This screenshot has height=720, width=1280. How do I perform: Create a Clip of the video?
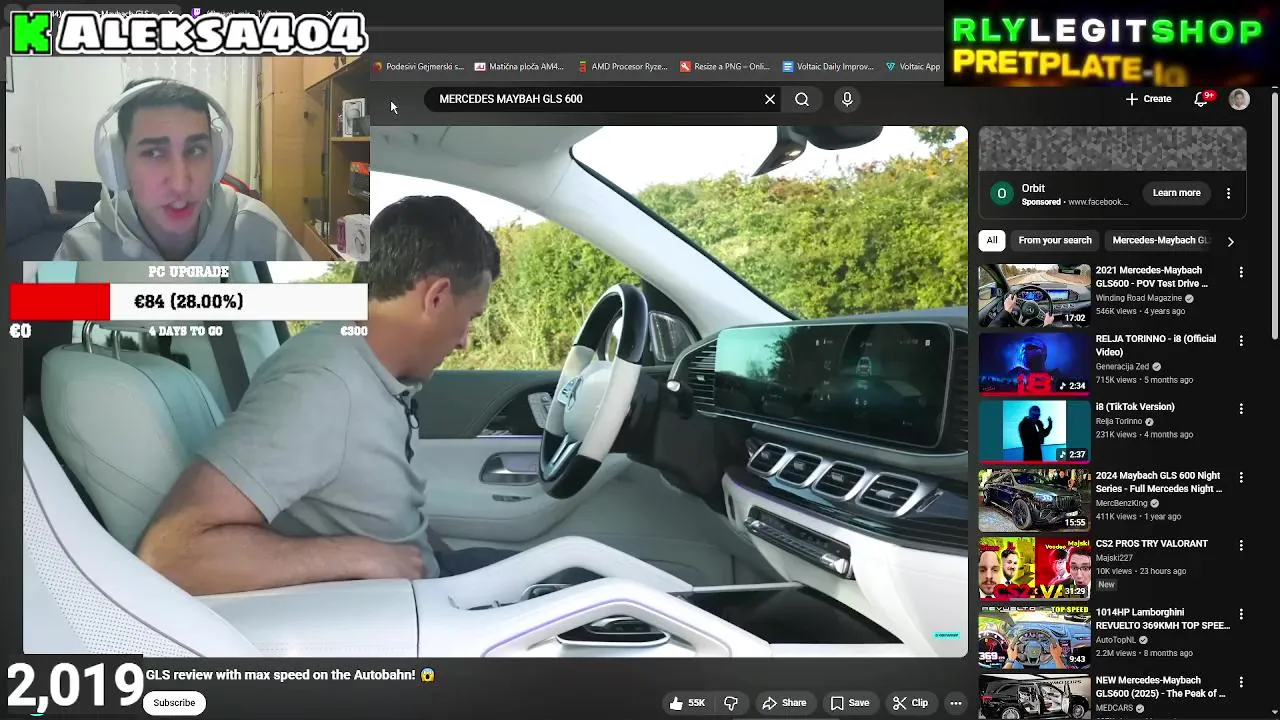[910, 703]
